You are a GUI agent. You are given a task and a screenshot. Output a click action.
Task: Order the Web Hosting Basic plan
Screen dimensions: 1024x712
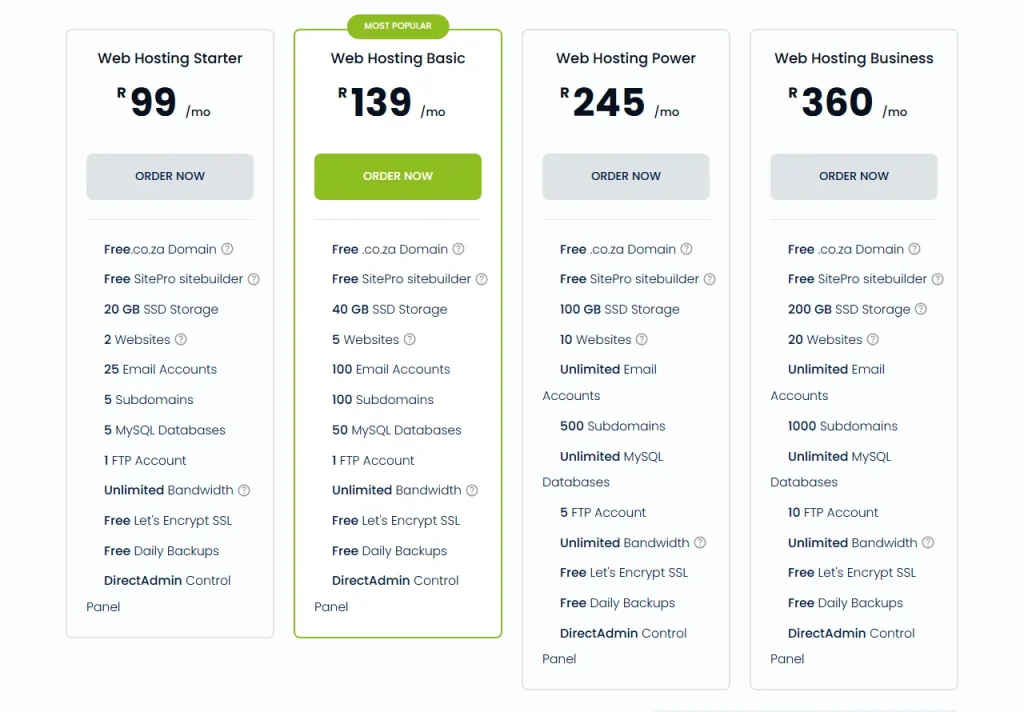398,176
